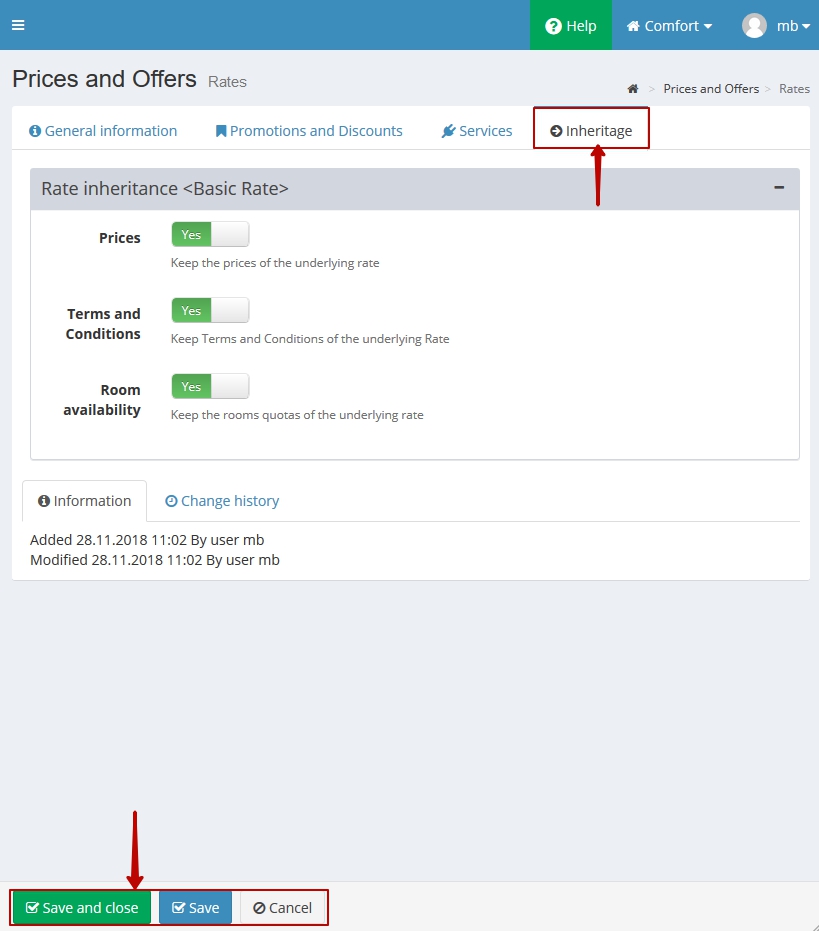This screenshot has width=819, height=931.
Task: Toggle the Room availability switch
Action: 210,387
